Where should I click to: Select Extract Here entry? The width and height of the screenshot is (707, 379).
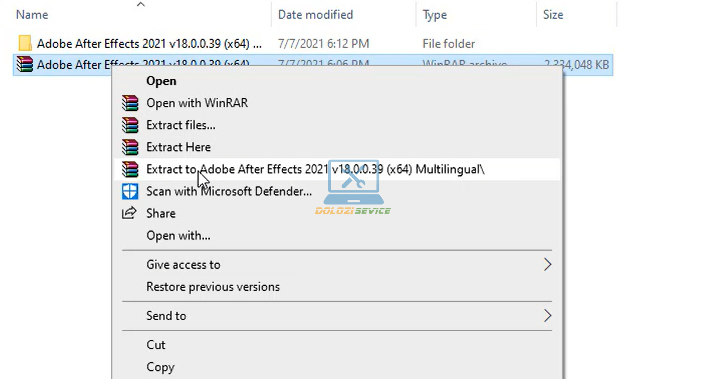[179, 147]
